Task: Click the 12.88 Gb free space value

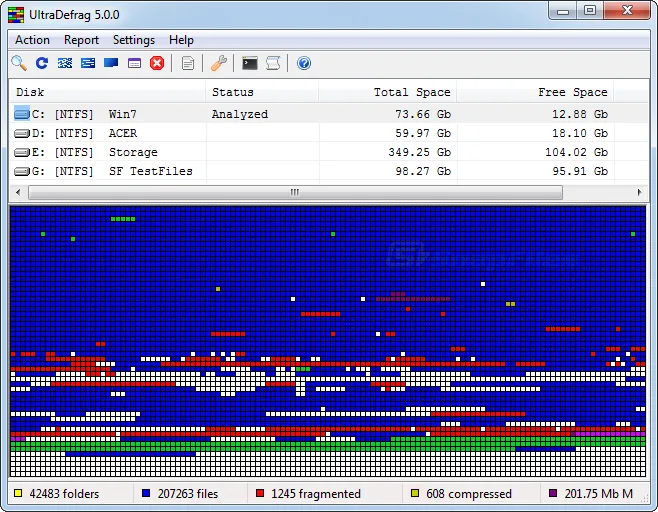Action: 580,114
